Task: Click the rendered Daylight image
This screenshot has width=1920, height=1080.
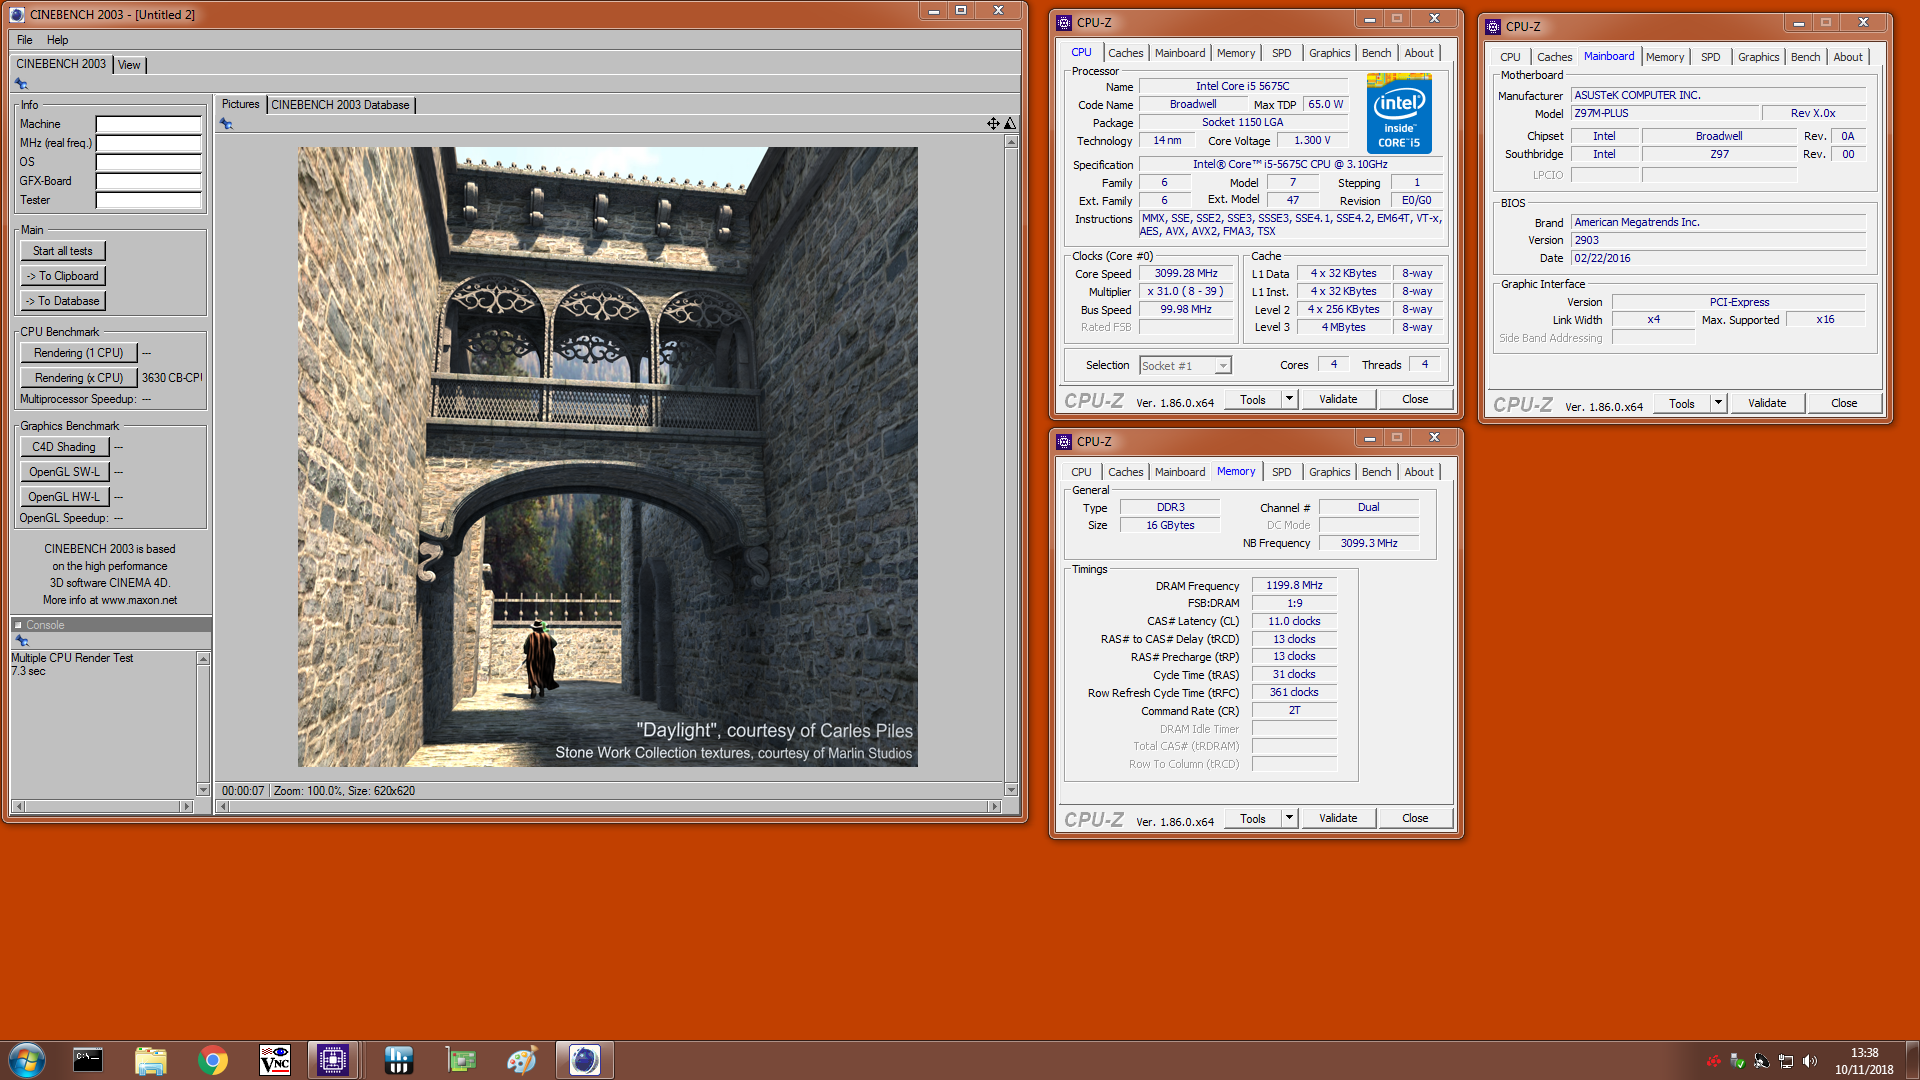Action: tap(608, 458)
